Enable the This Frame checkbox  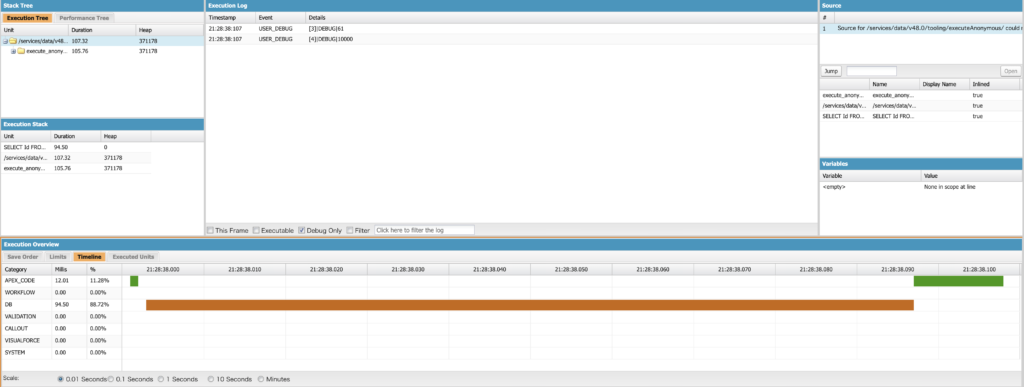point(210,230)
